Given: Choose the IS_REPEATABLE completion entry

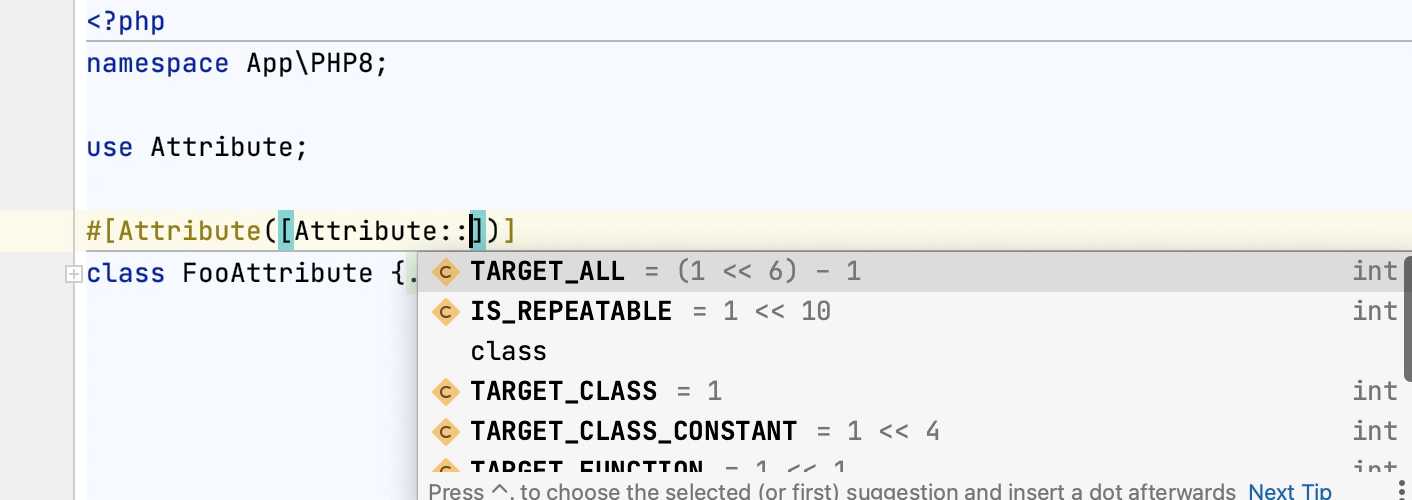Looking at the screenshot, I should pos(571,312).
